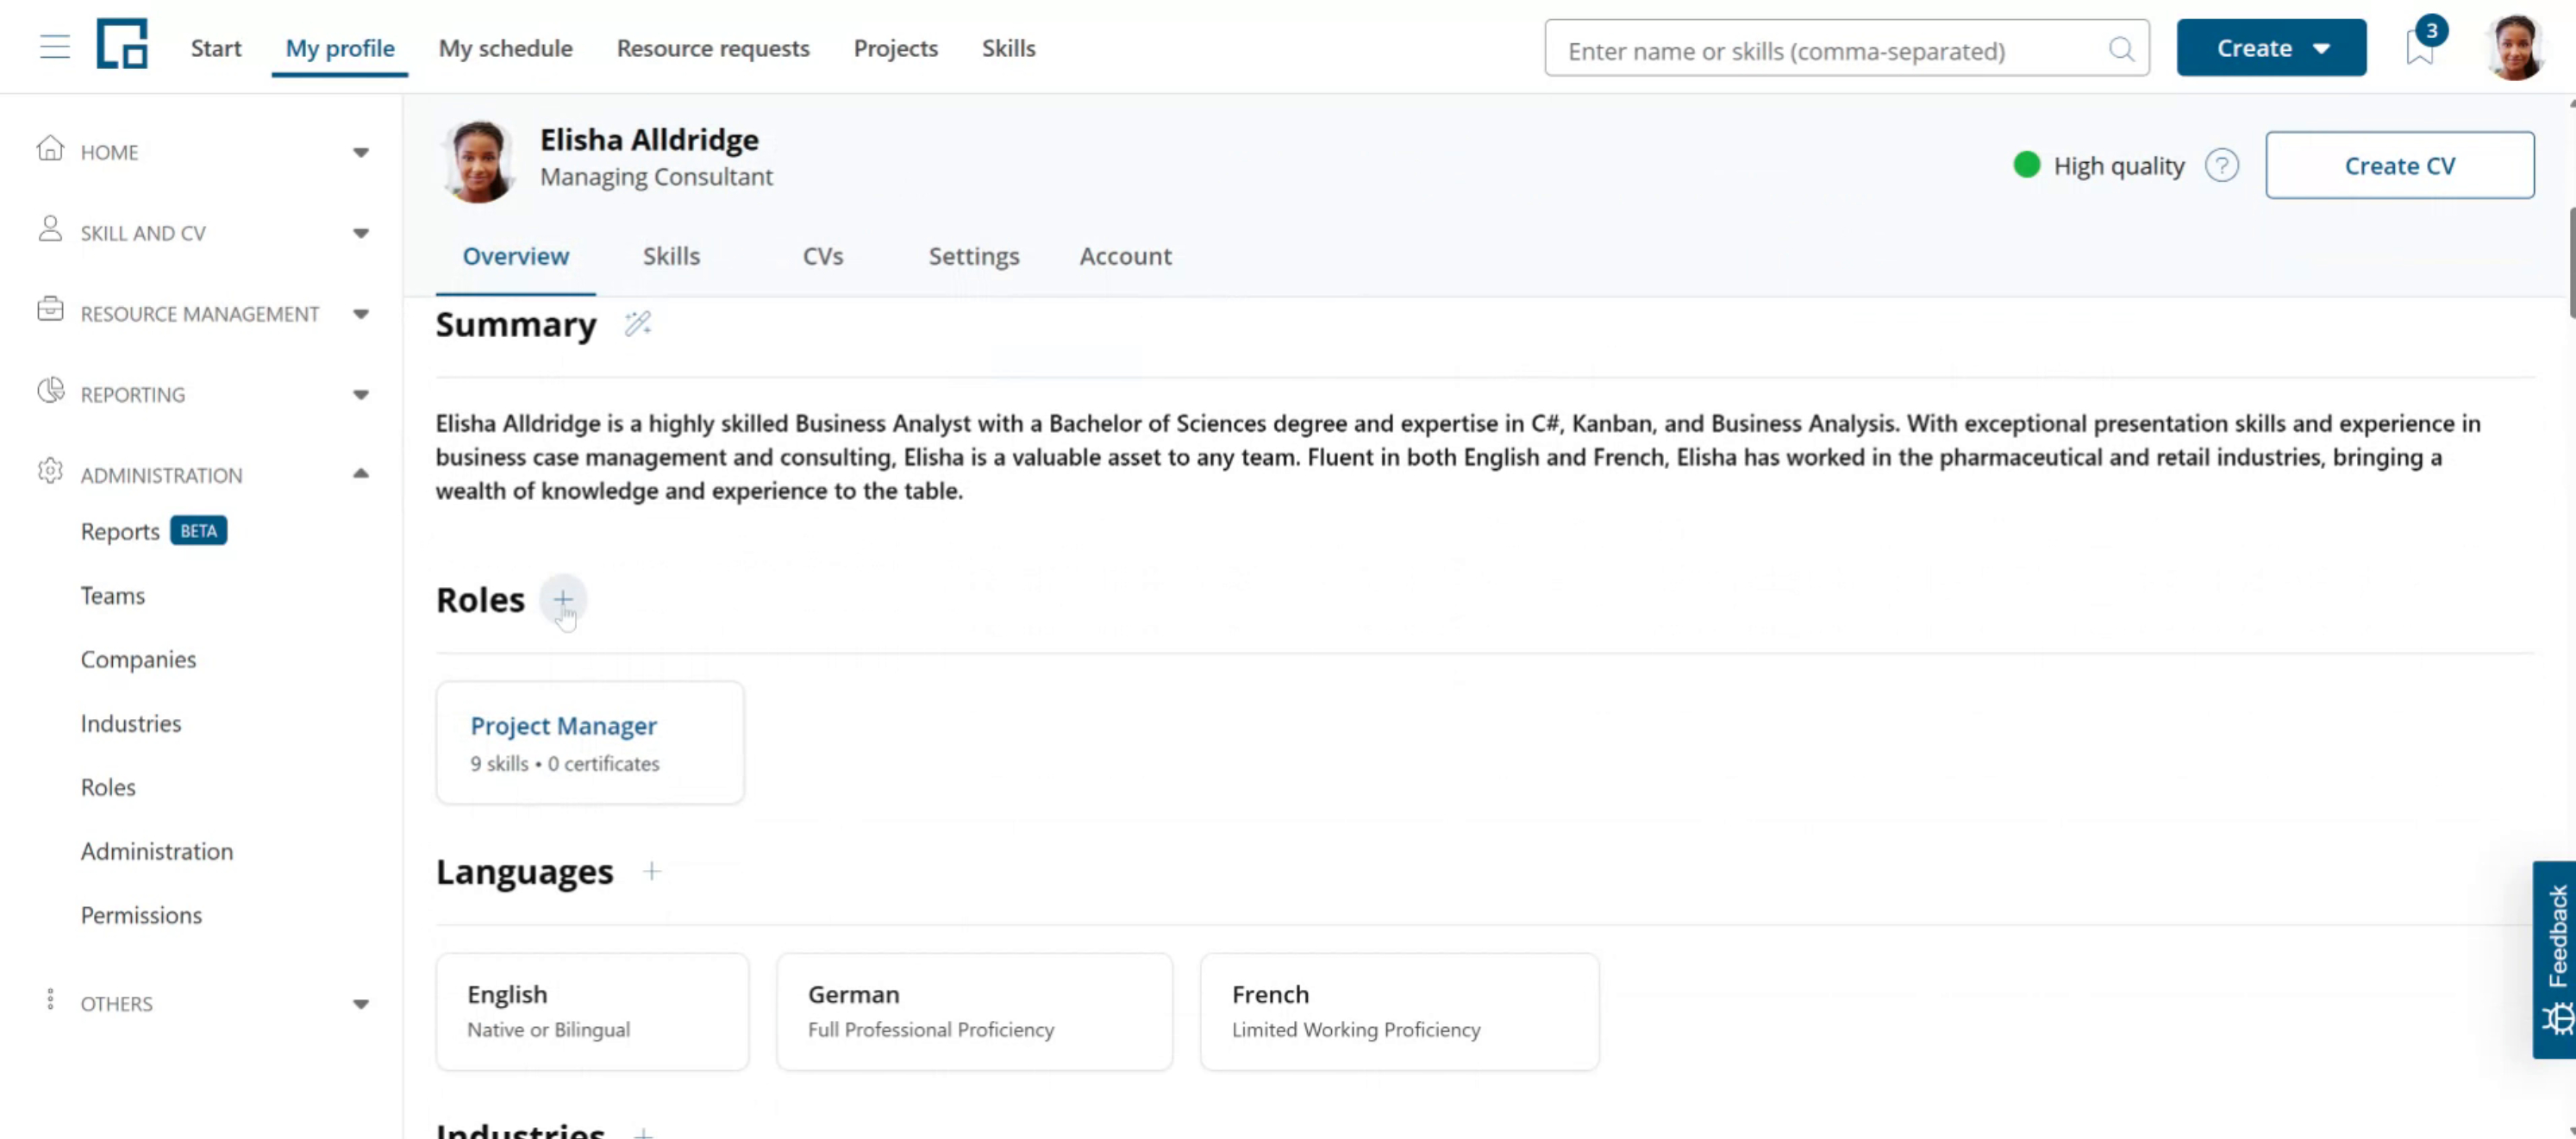Click the Skill and CV person icon

50,230
